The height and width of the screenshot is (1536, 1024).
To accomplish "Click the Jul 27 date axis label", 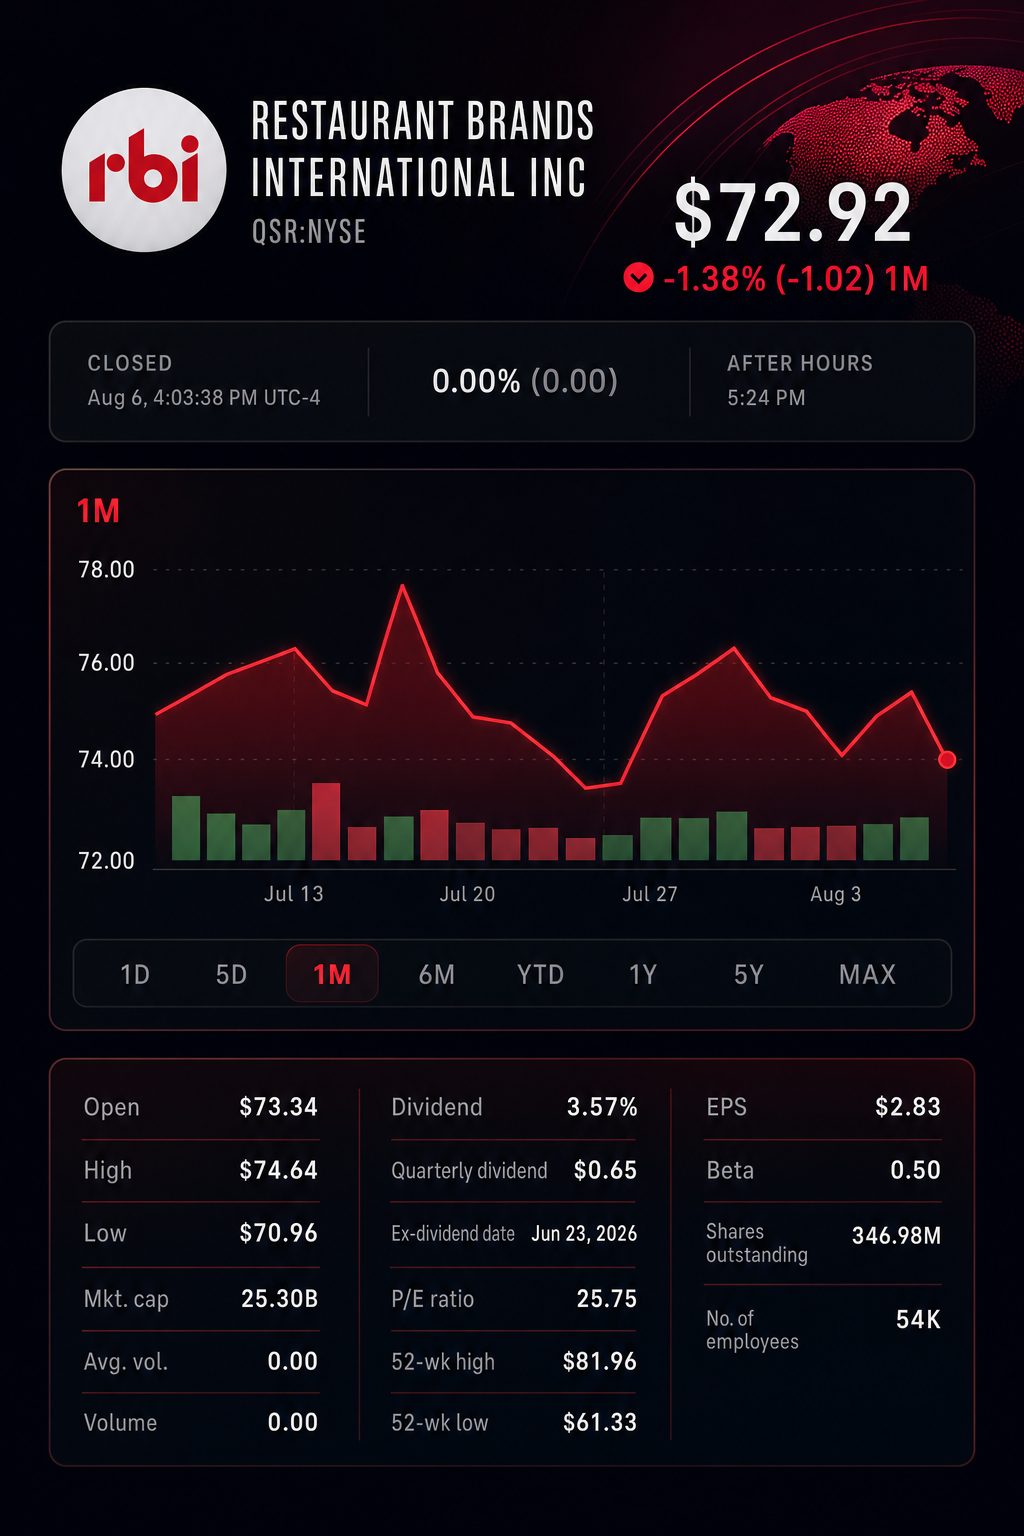I will click(650, 894).
